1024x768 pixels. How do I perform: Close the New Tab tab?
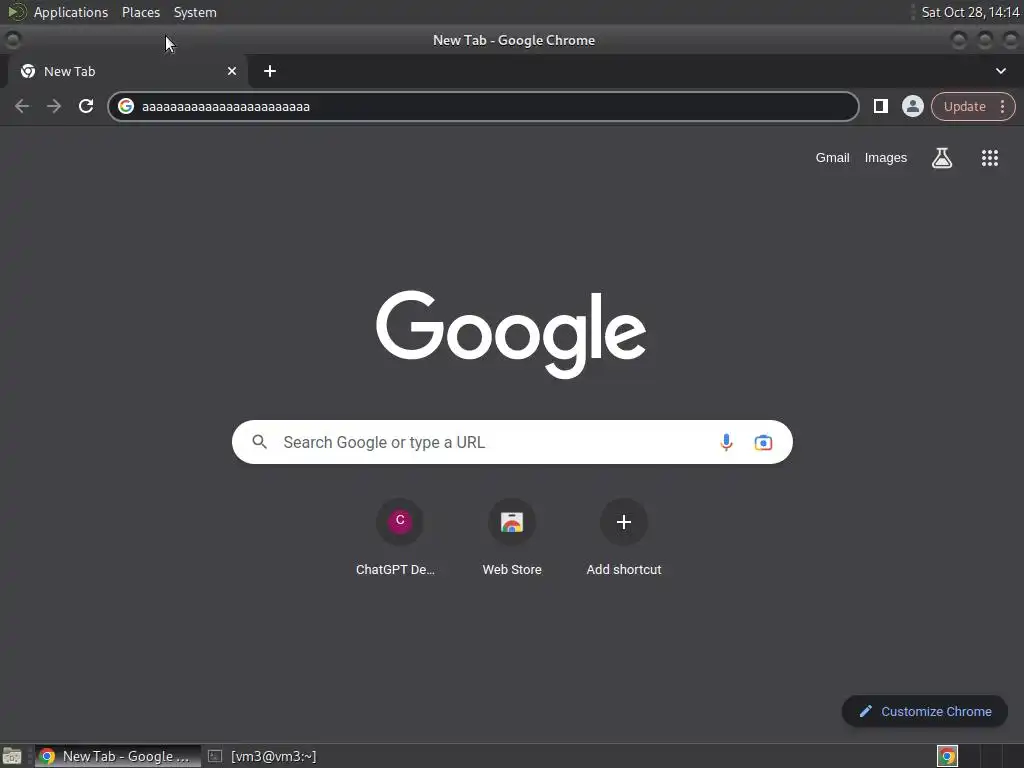232,71
